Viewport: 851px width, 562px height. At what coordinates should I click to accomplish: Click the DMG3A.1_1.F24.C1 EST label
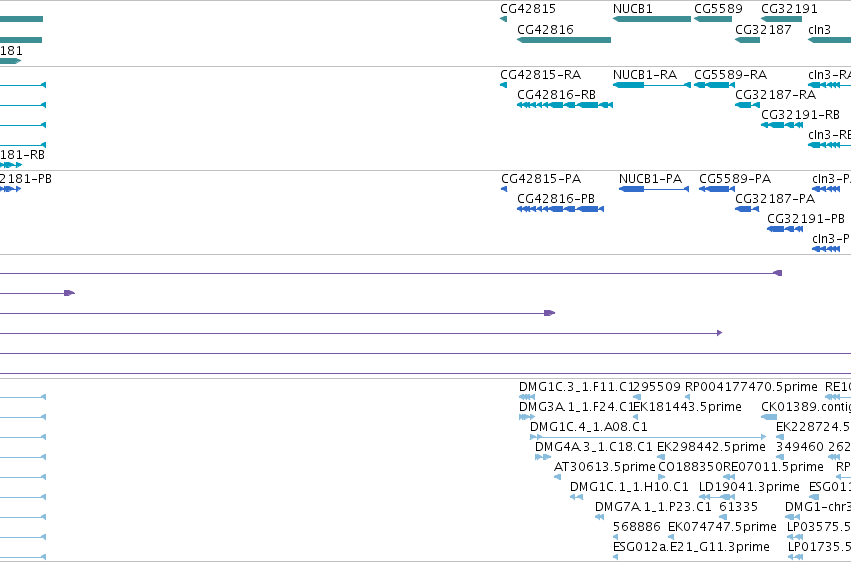coord(576,407)
